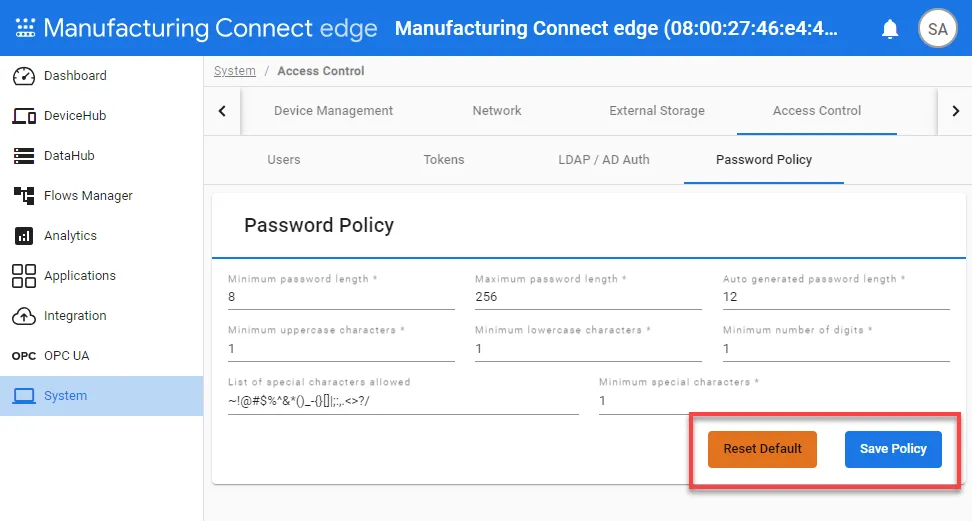Click the System laptop icon
Image resolution: width=972 pixels, height=521 pixels.
24,396
